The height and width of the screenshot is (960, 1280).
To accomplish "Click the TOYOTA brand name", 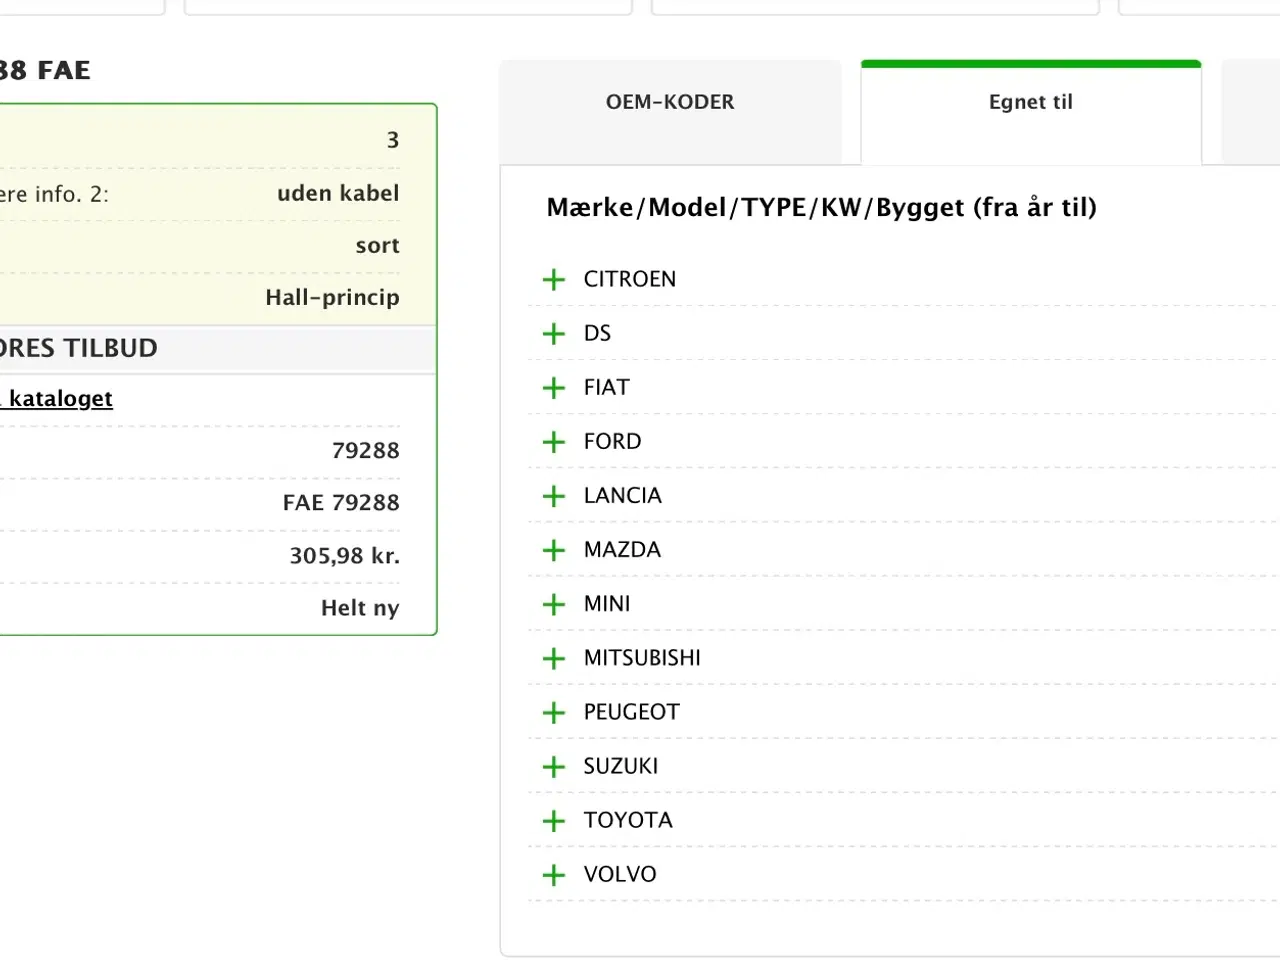I will coord(628,820).
